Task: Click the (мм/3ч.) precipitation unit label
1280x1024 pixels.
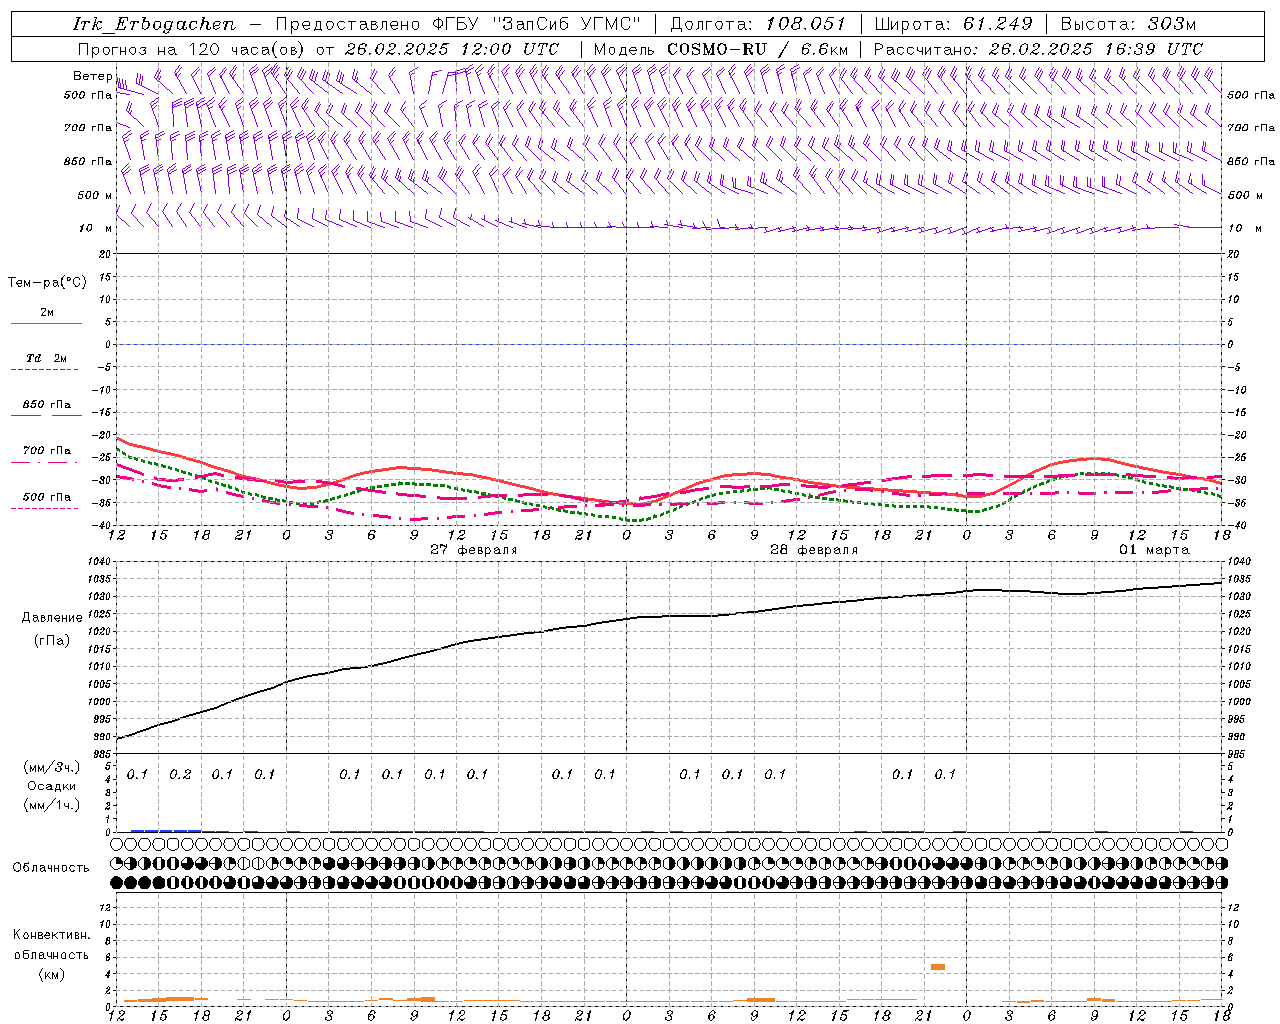Action: [x=53, y=767]
